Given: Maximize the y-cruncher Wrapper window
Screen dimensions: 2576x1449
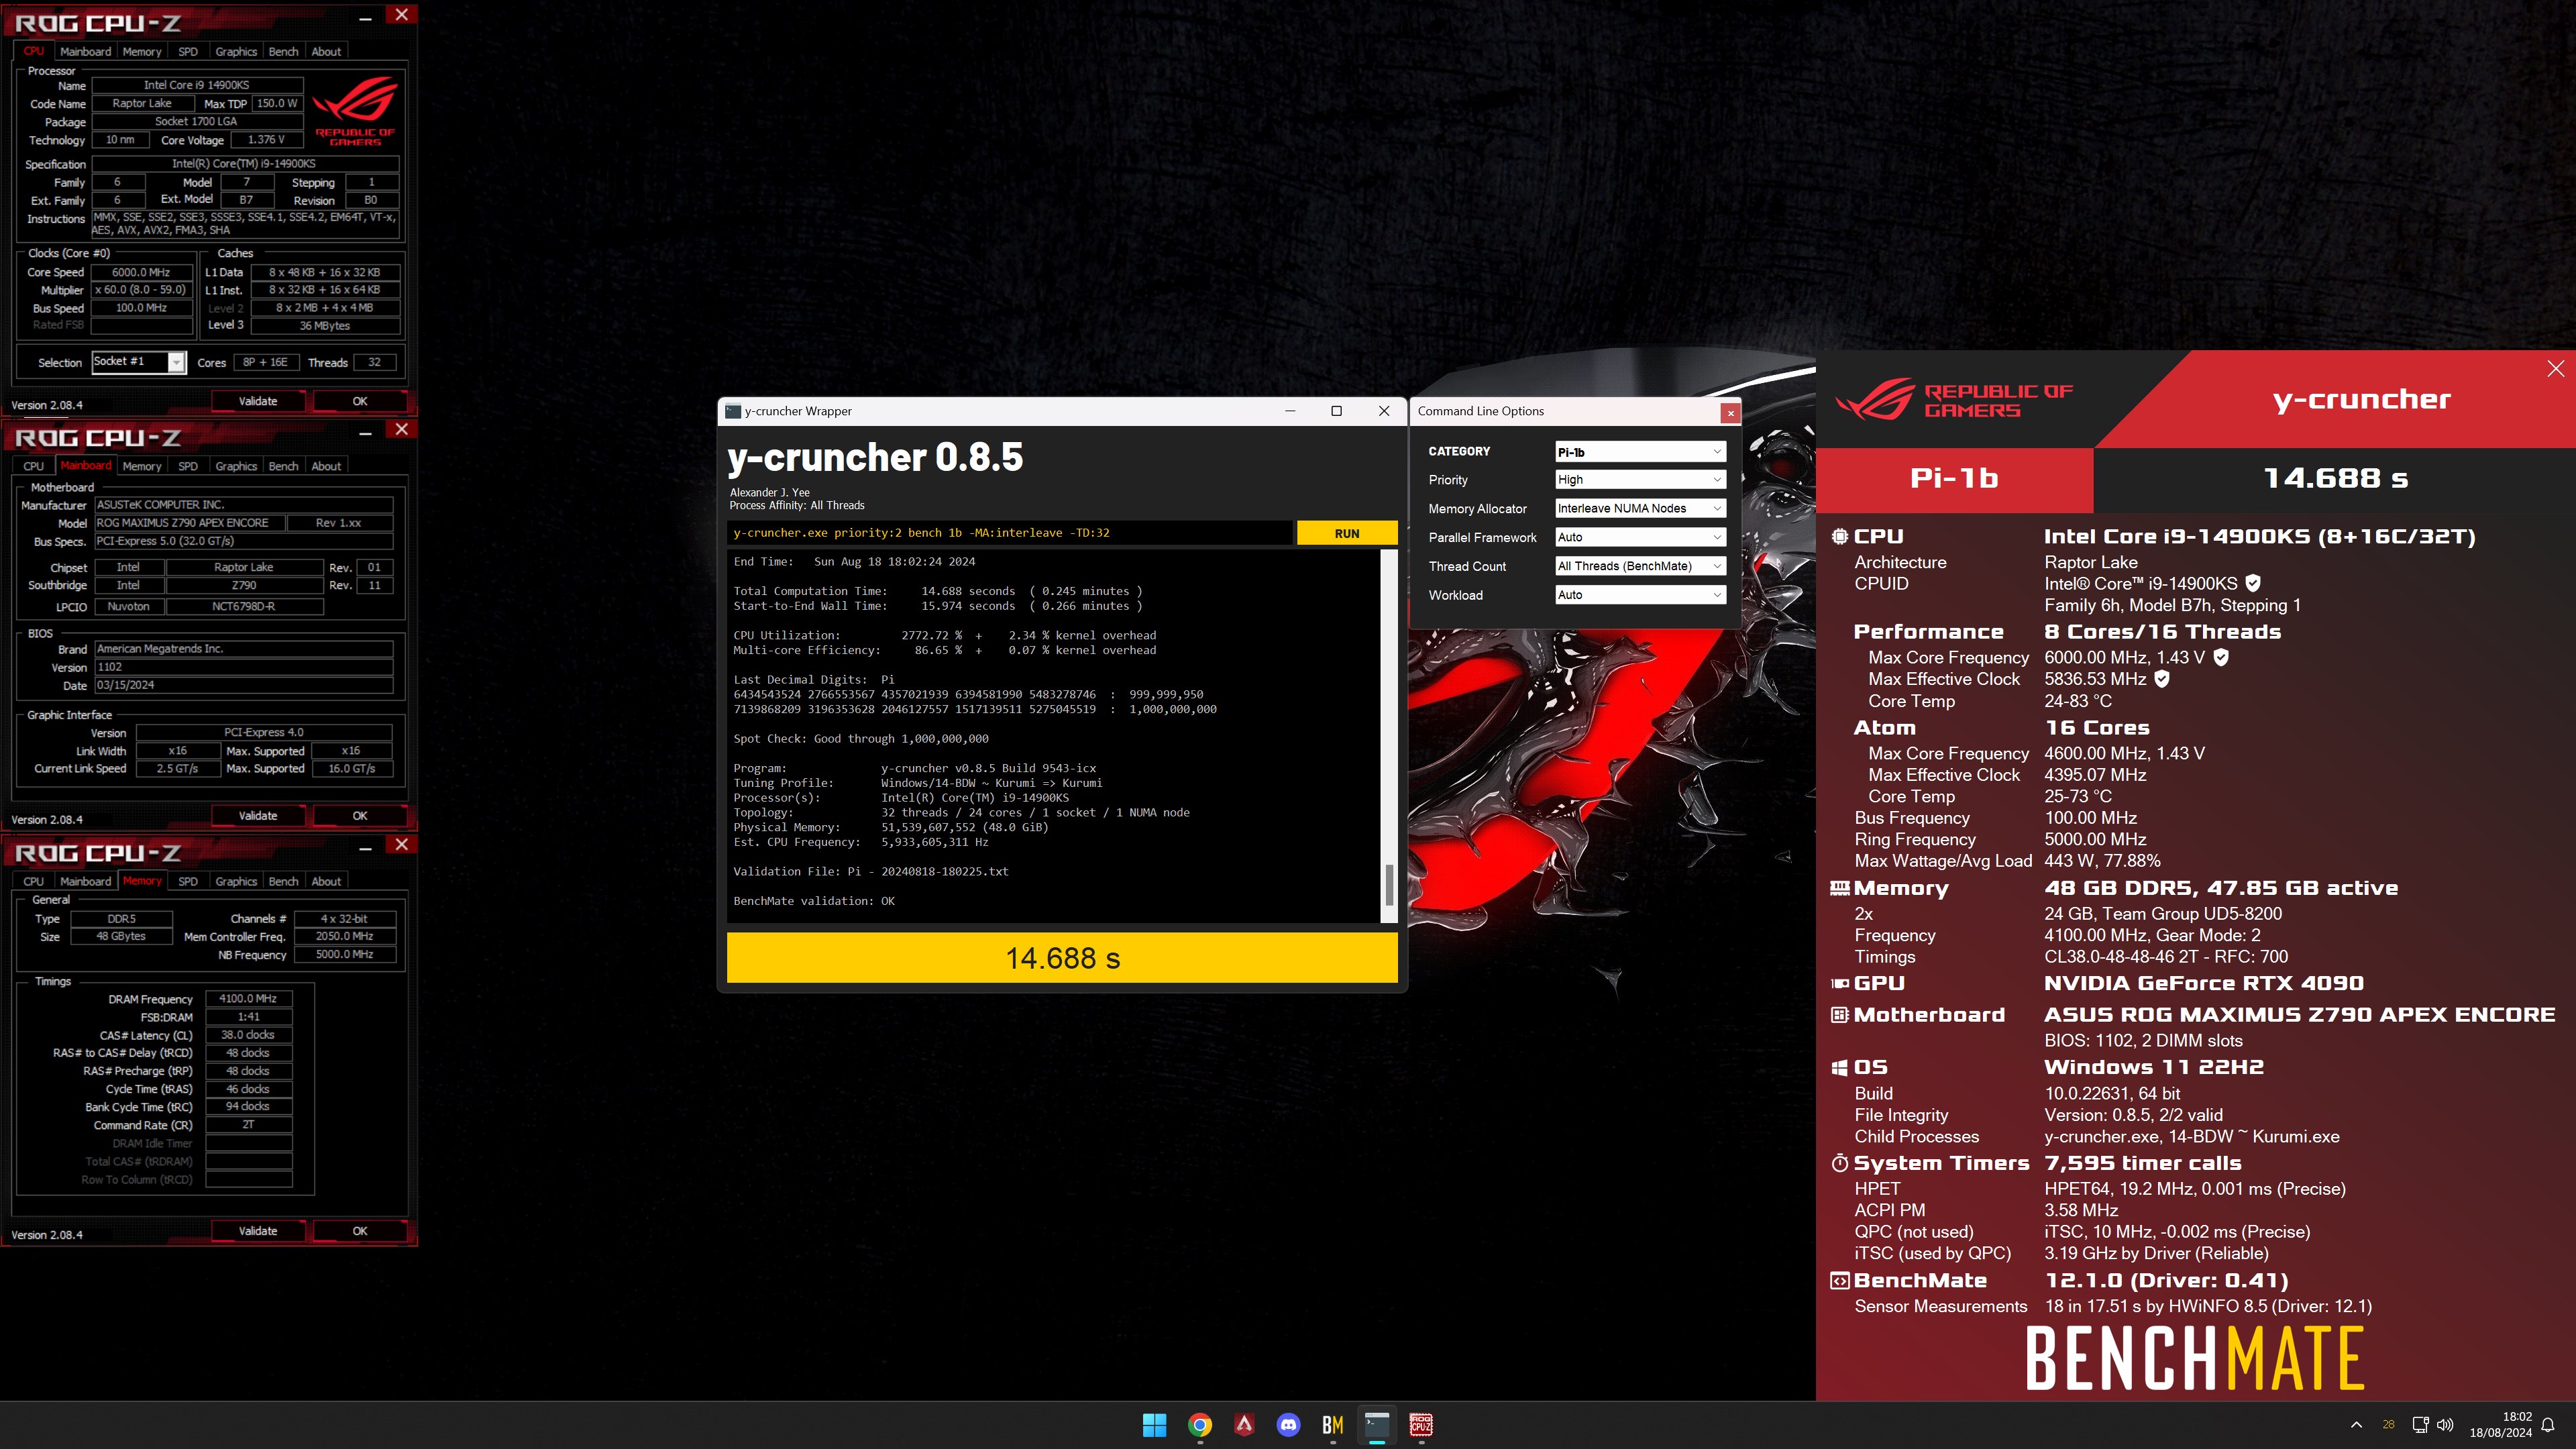Looking at the screenshot, I should (x=1336, y=411).
